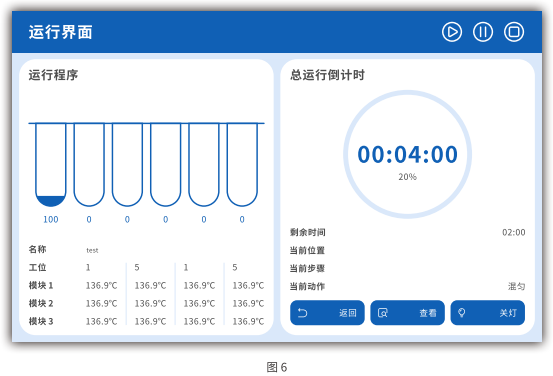Click the 当前位置 label
Image resolution: width=553 pixels, height=376 pixels.
pyautogui.click(x=307, y=250)
